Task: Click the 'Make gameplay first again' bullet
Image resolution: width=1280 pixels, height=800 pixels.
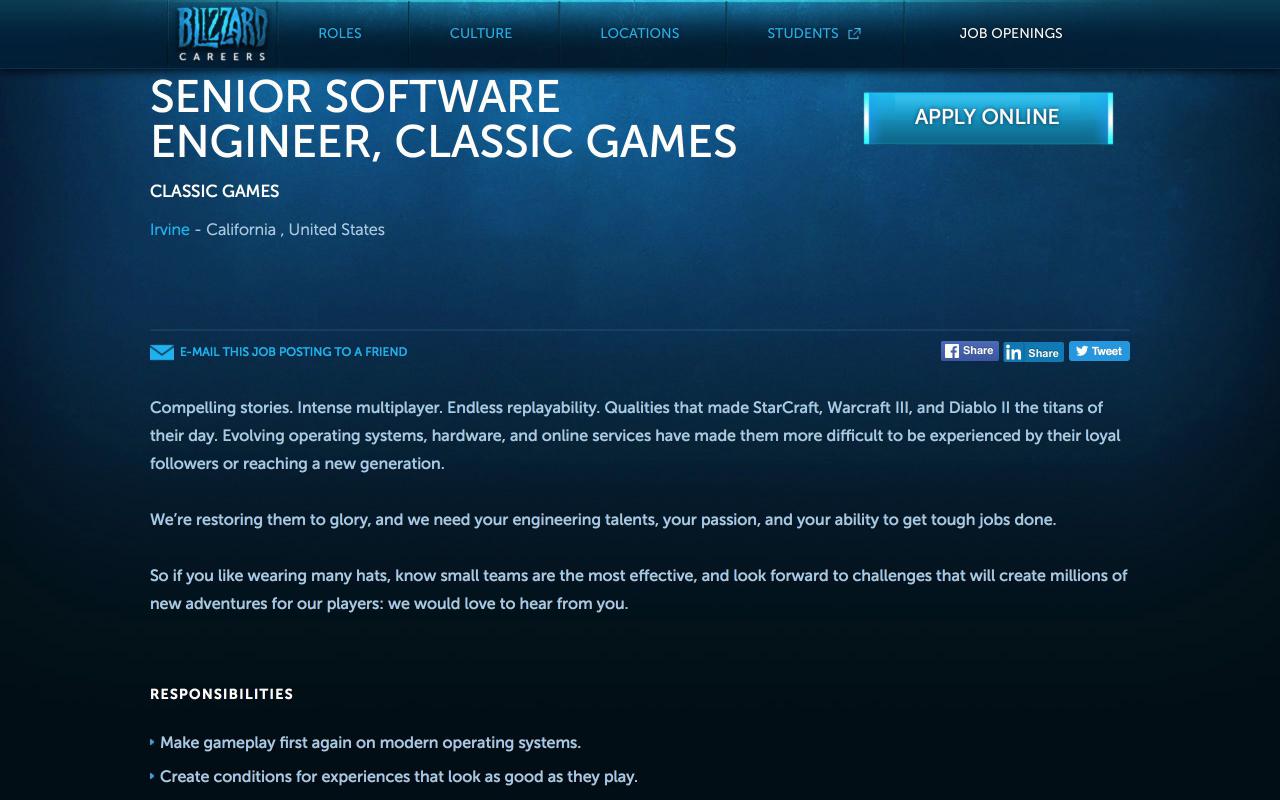Action: pos(370,743)
